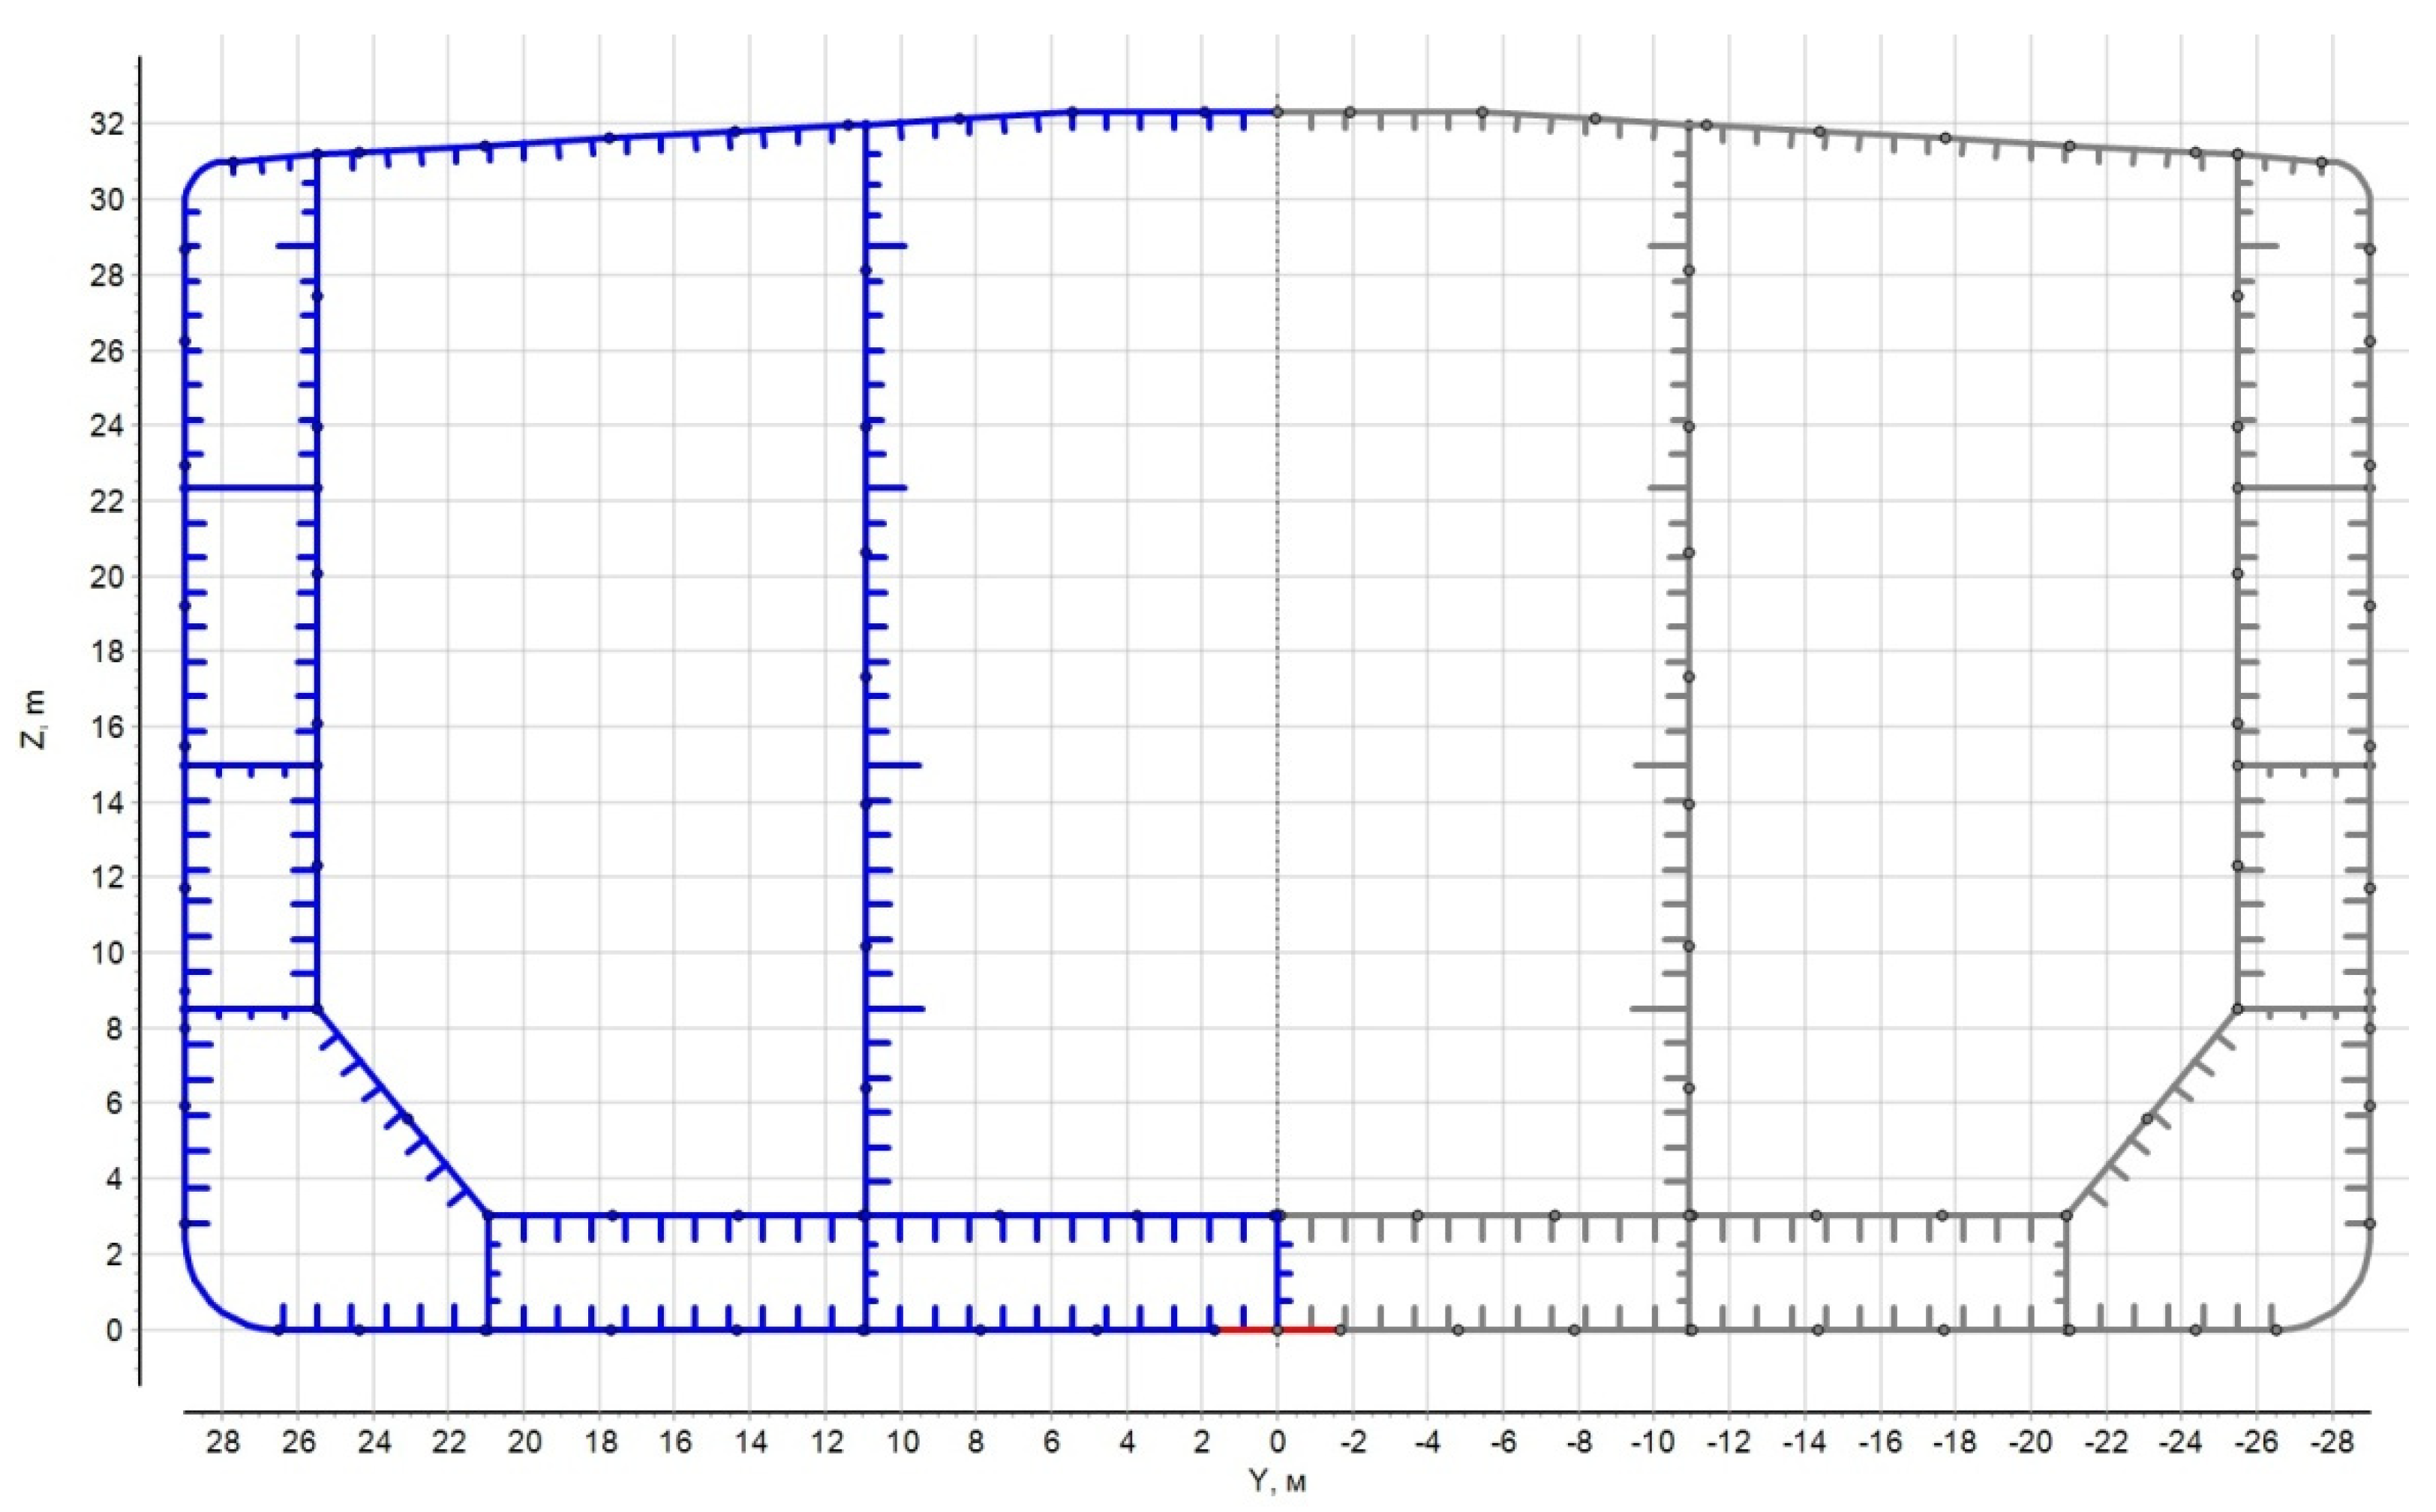Select the node at deck centerline top
This screenshot has height=1512, width=2436.
[x=1277, y=112]
